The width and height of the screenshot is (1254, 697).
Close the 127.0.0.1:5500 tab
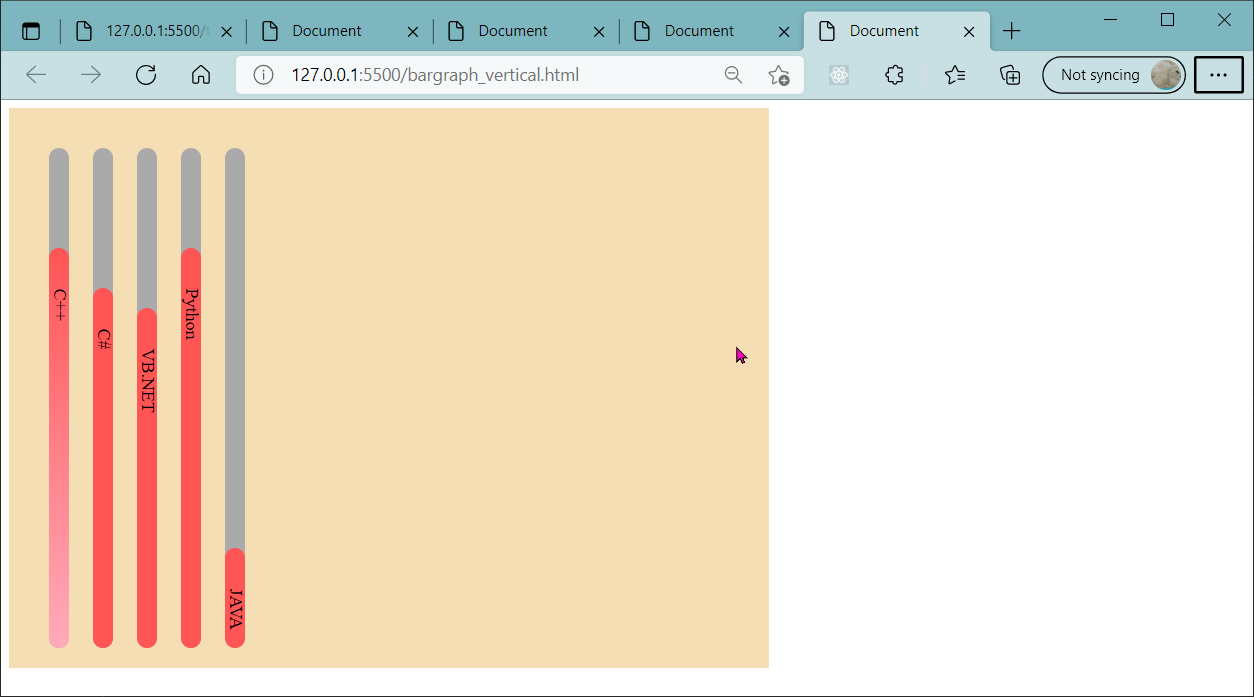(227, 32)
